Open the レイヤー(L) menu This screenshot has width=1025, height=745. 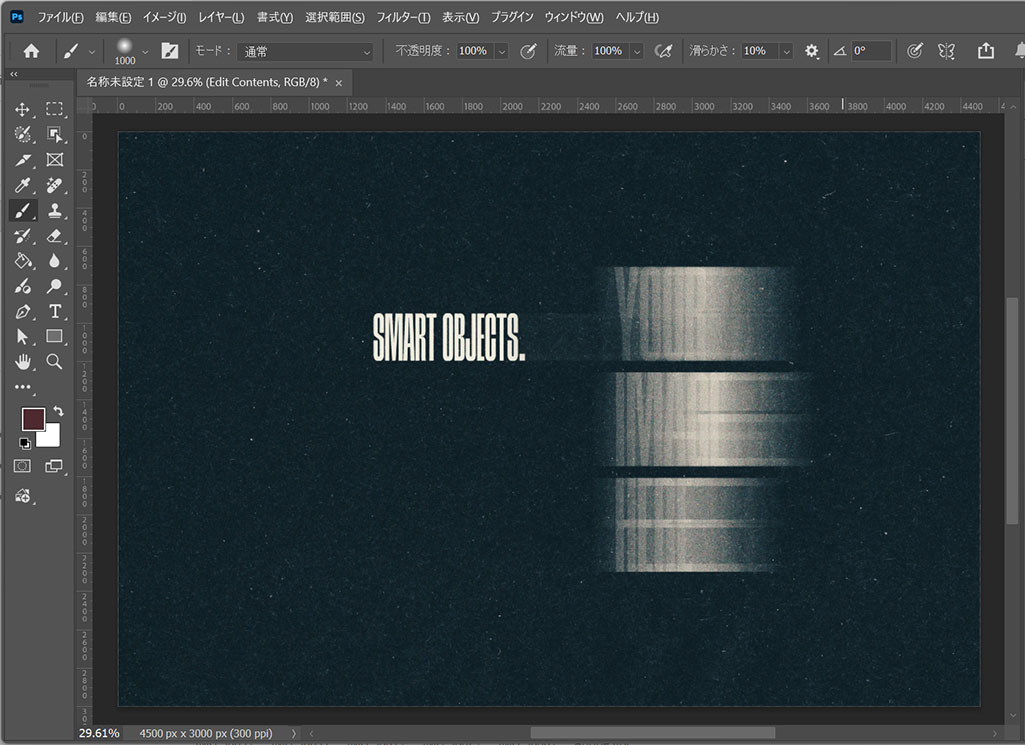tap(223, 18)
